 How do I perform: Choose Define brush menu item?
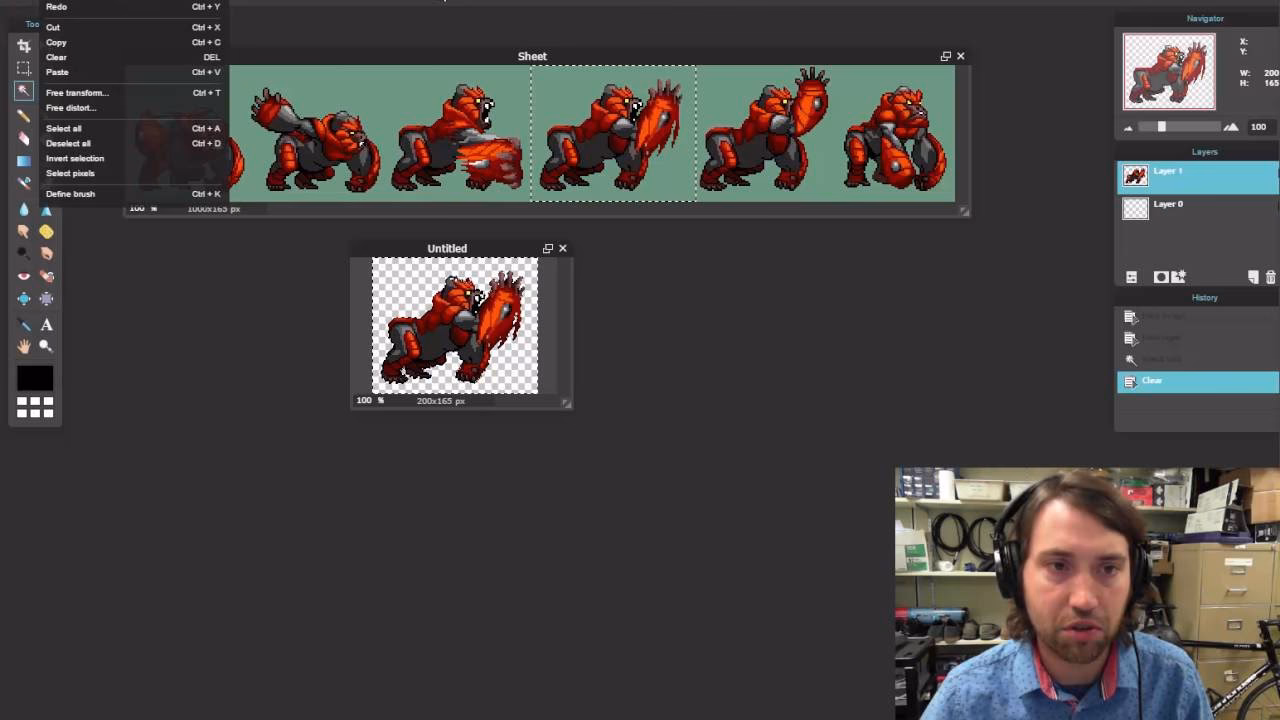(x=133, y=194)
